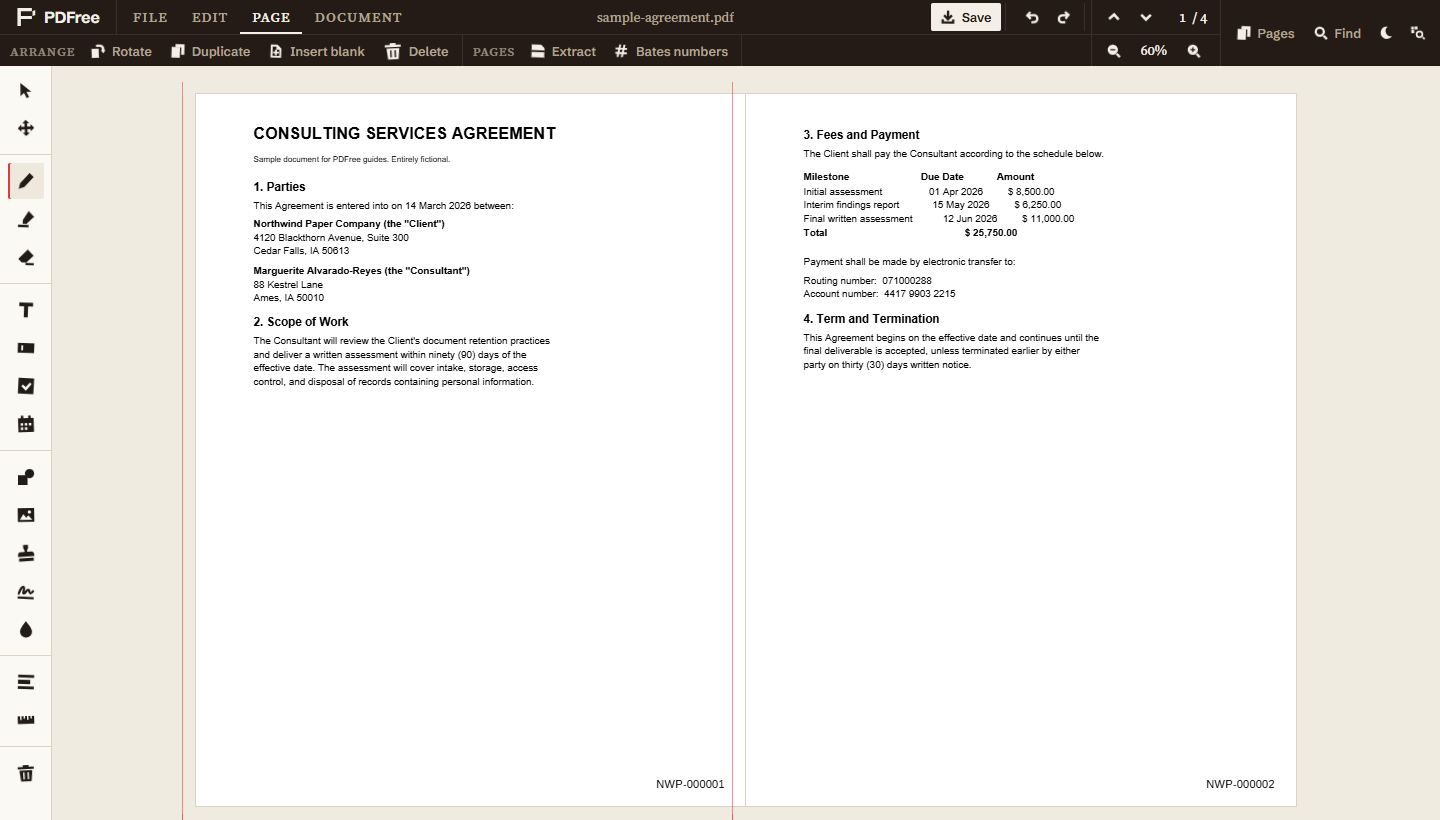The image size is (1440, 820).
Task: Click the Save button
Action: click(966, 17)
